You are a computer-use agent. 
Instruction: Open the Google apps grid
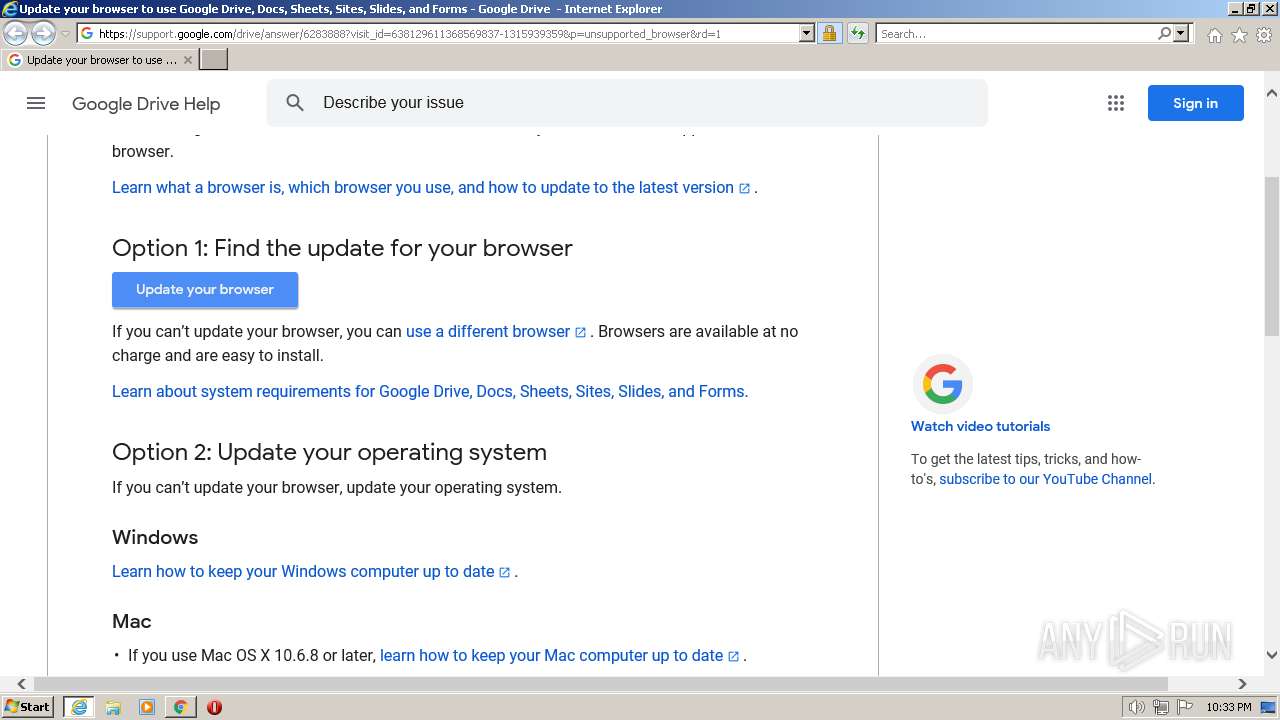point(1116,103)
